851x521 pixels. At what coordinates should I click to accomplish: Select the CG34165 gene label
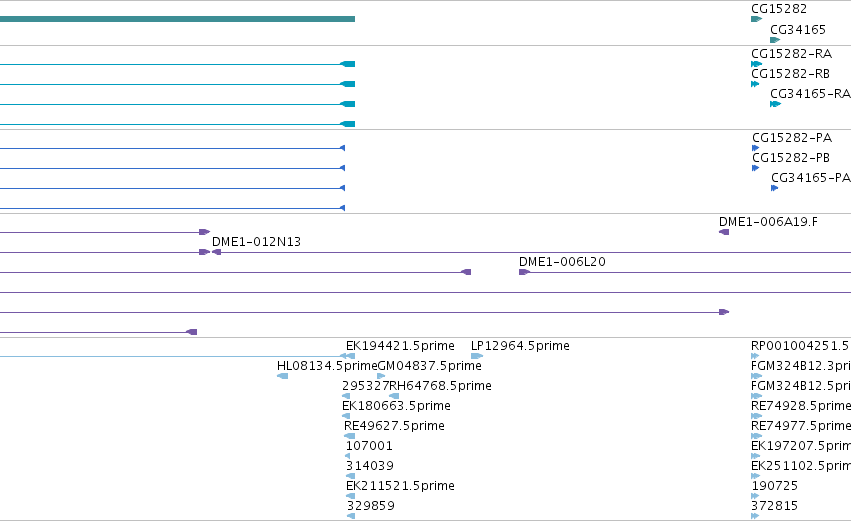tap(798, 29)
